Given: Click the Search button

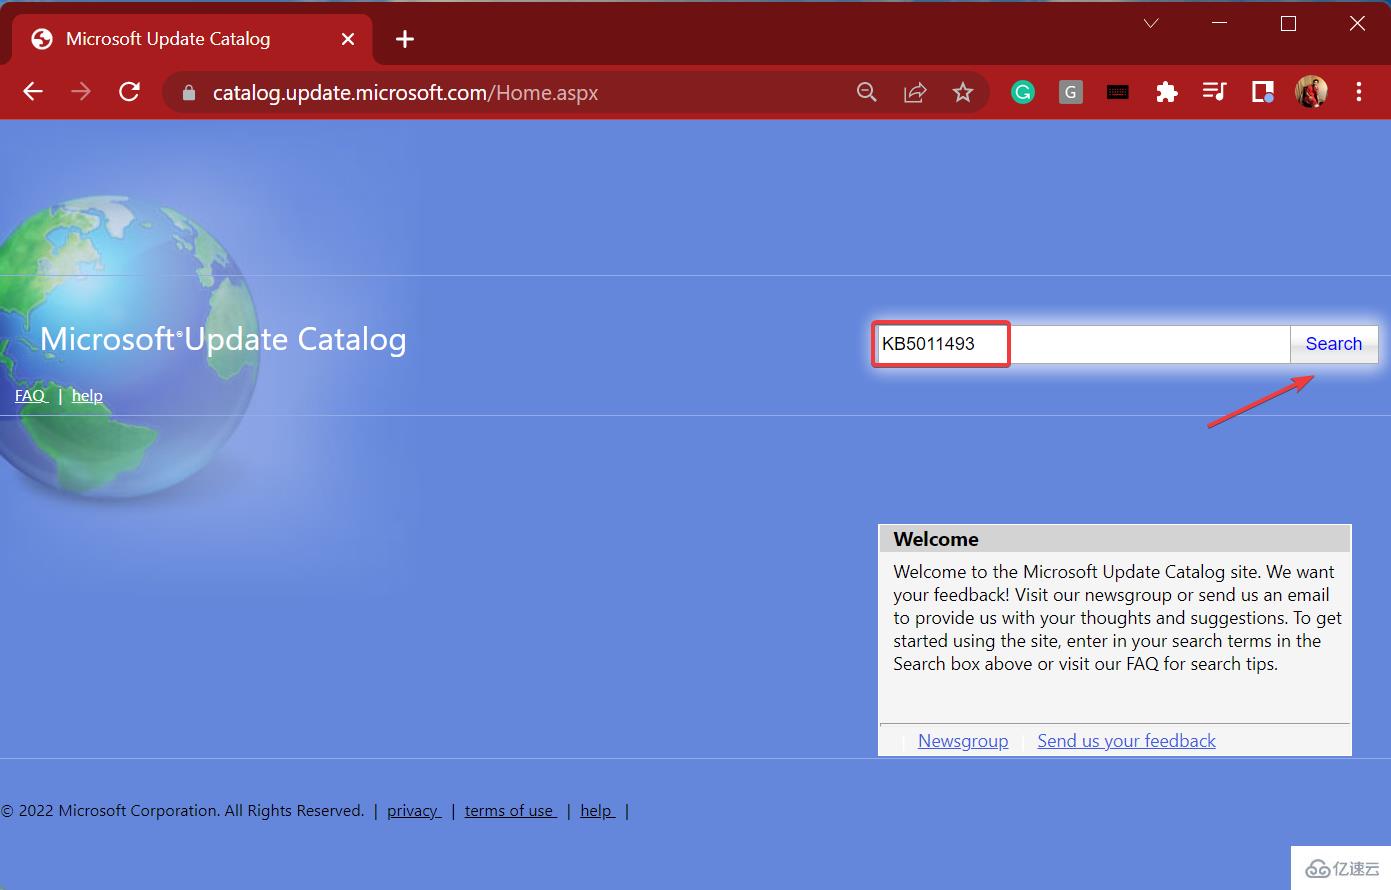Looking at the screenshot, I should (x=1334, y=344).
